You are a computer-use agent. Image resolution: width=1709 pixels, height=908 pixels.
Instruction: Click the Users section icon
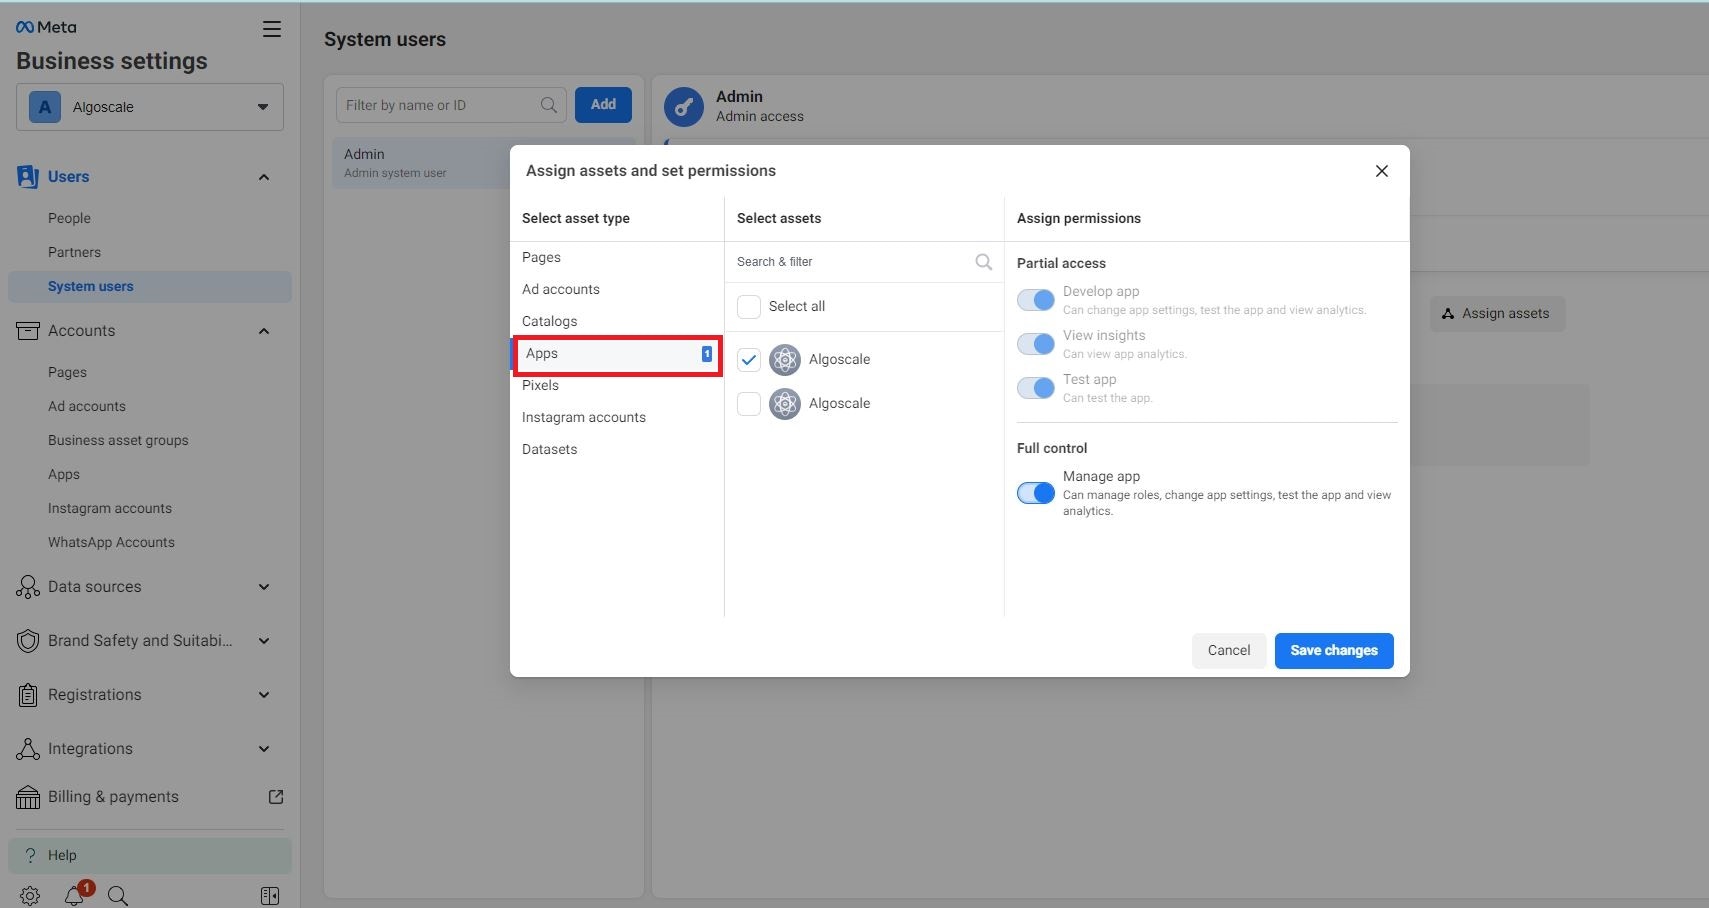pyautogui.click(x=28, y=177)
